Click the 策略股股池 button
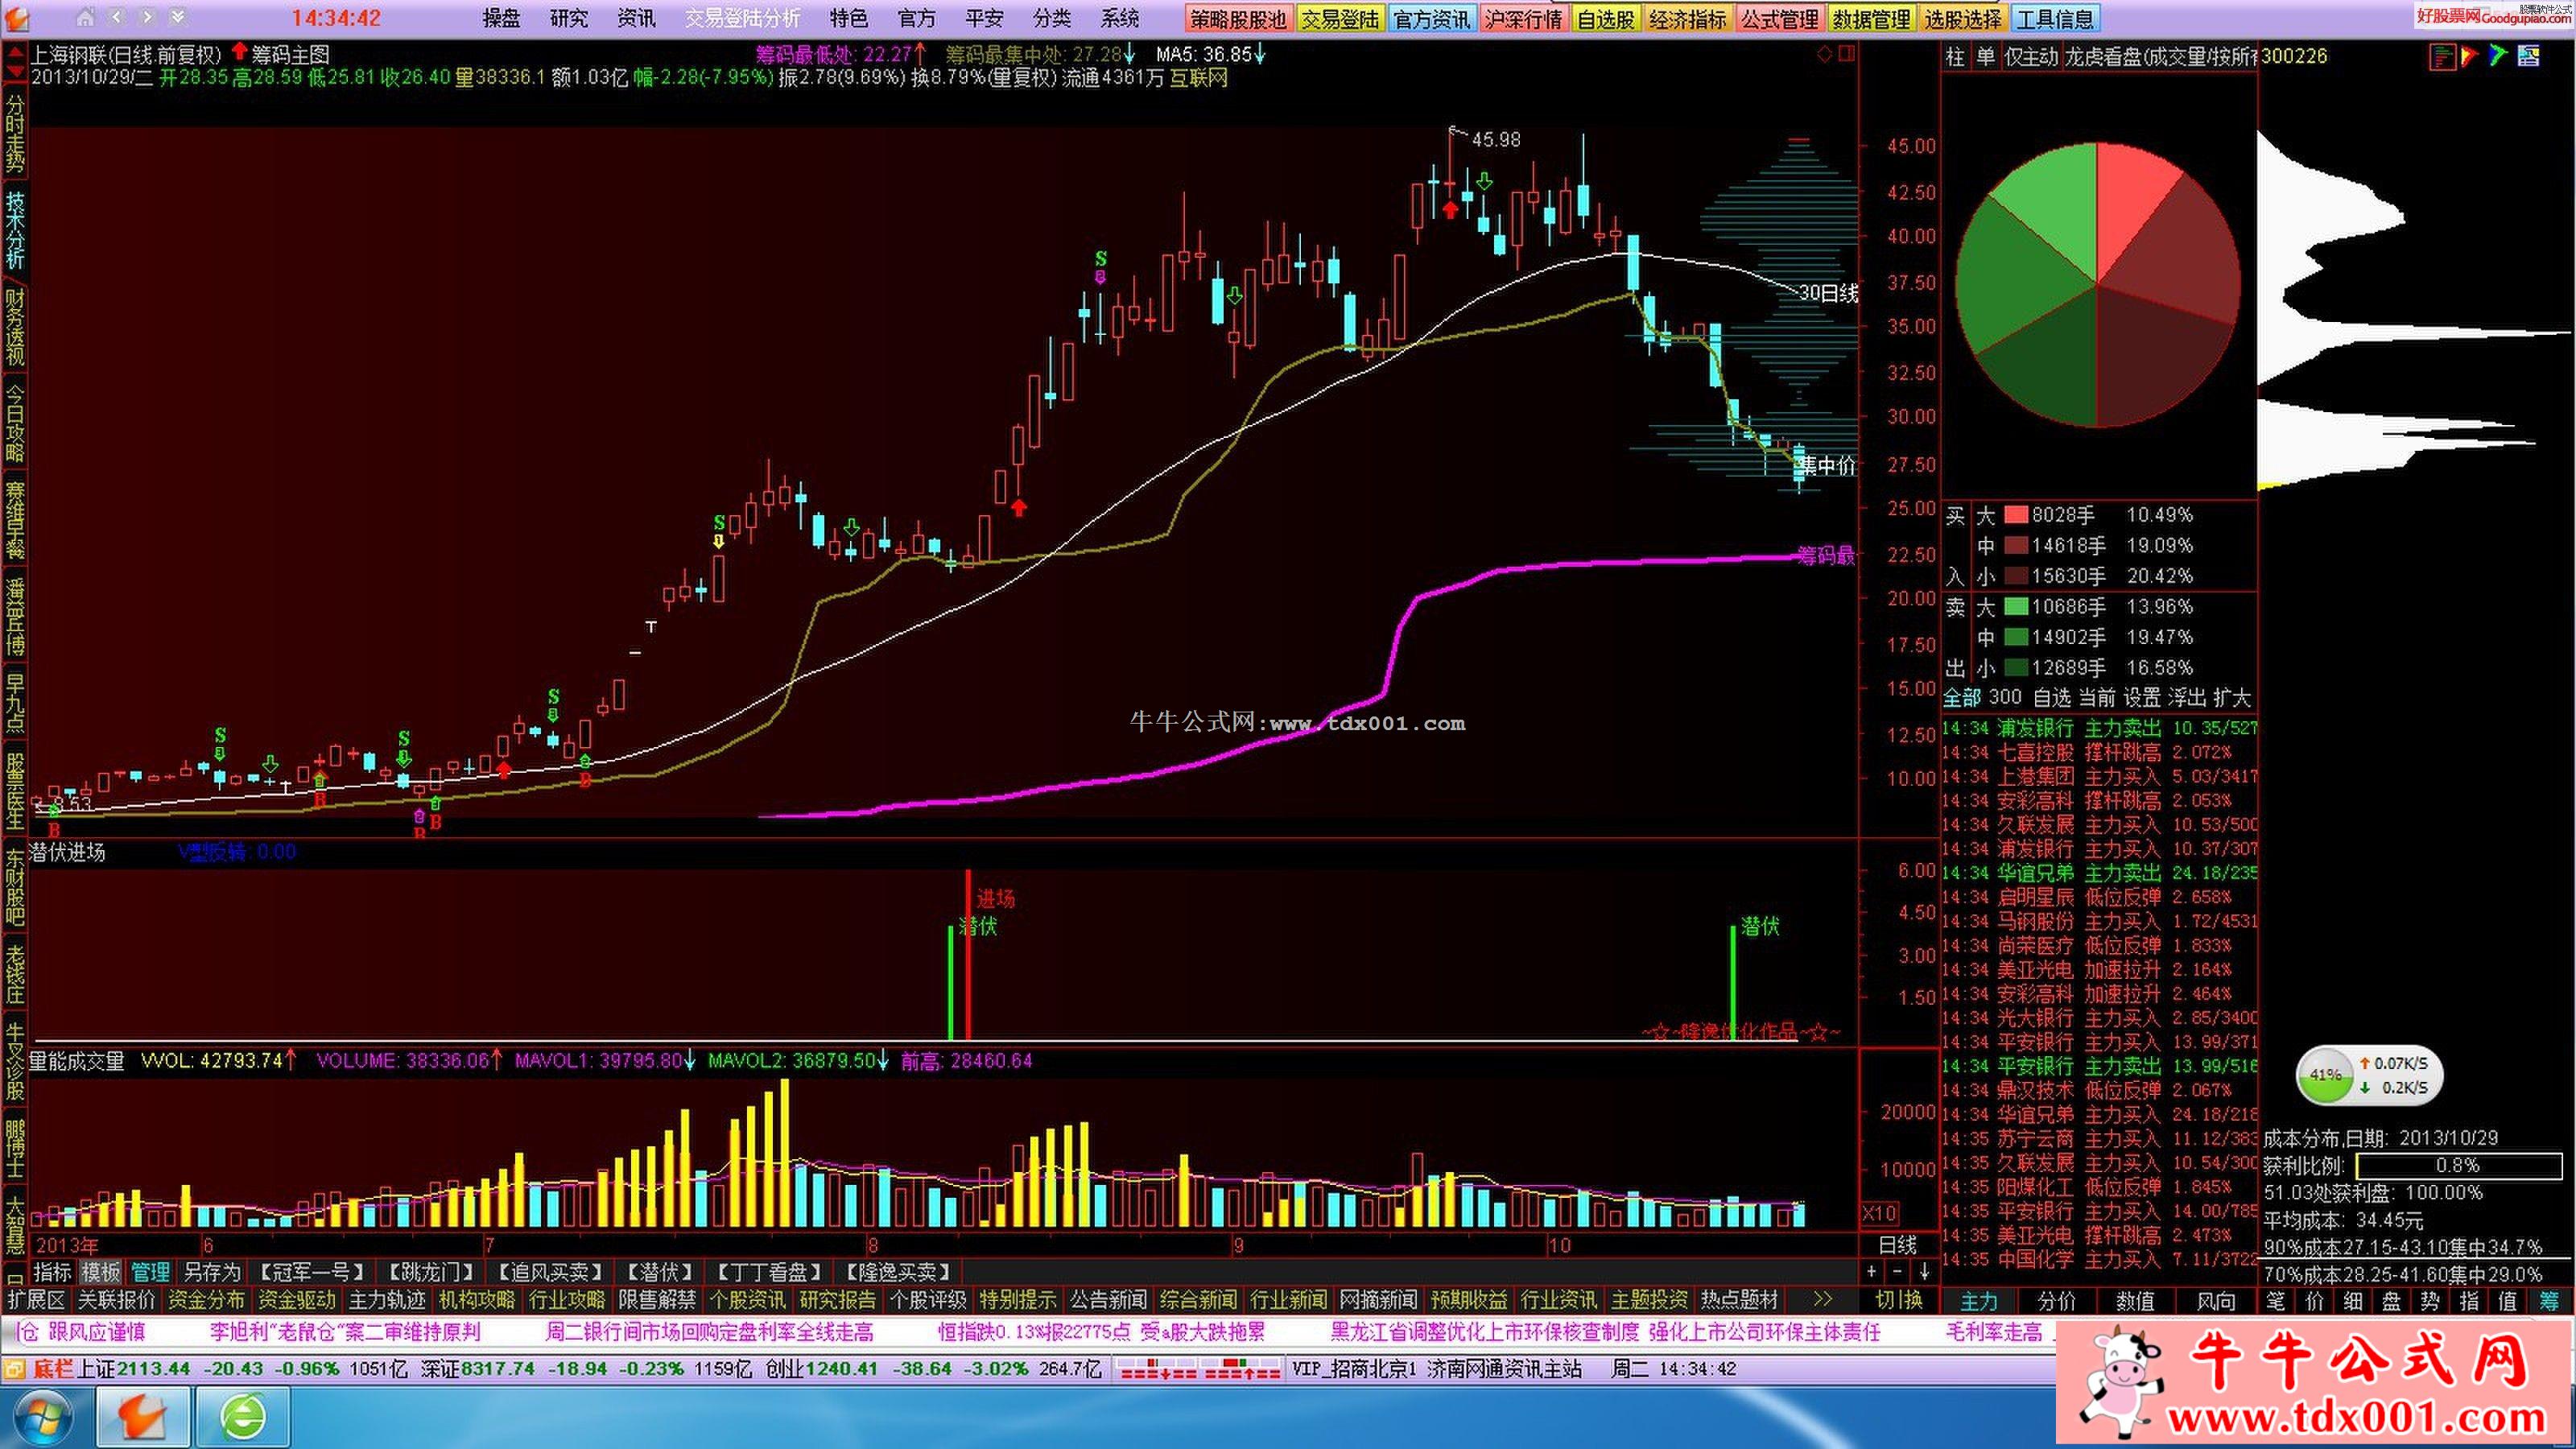Viewport: 2576px width, 1449px height. click(x=1239, y=19)
